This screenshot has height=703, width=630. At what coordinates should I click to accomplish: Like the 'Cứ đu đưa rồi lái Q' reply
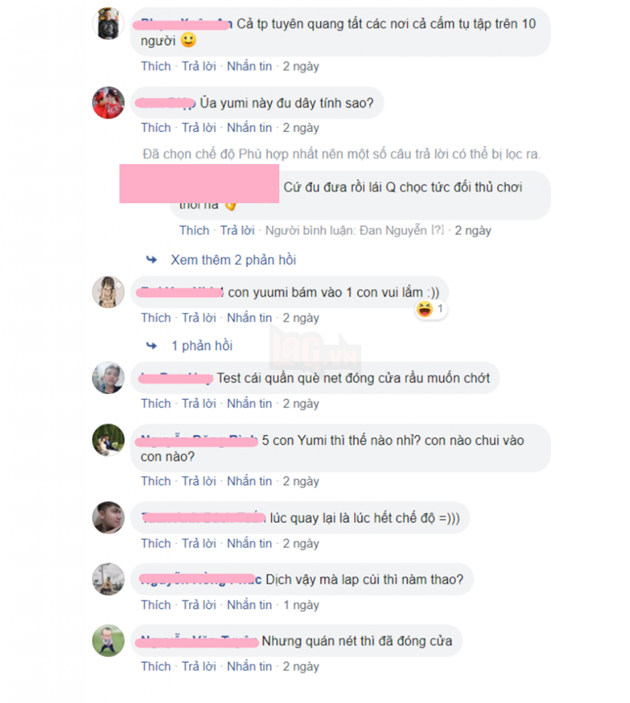pyautogui.click(x=194, y=230)
